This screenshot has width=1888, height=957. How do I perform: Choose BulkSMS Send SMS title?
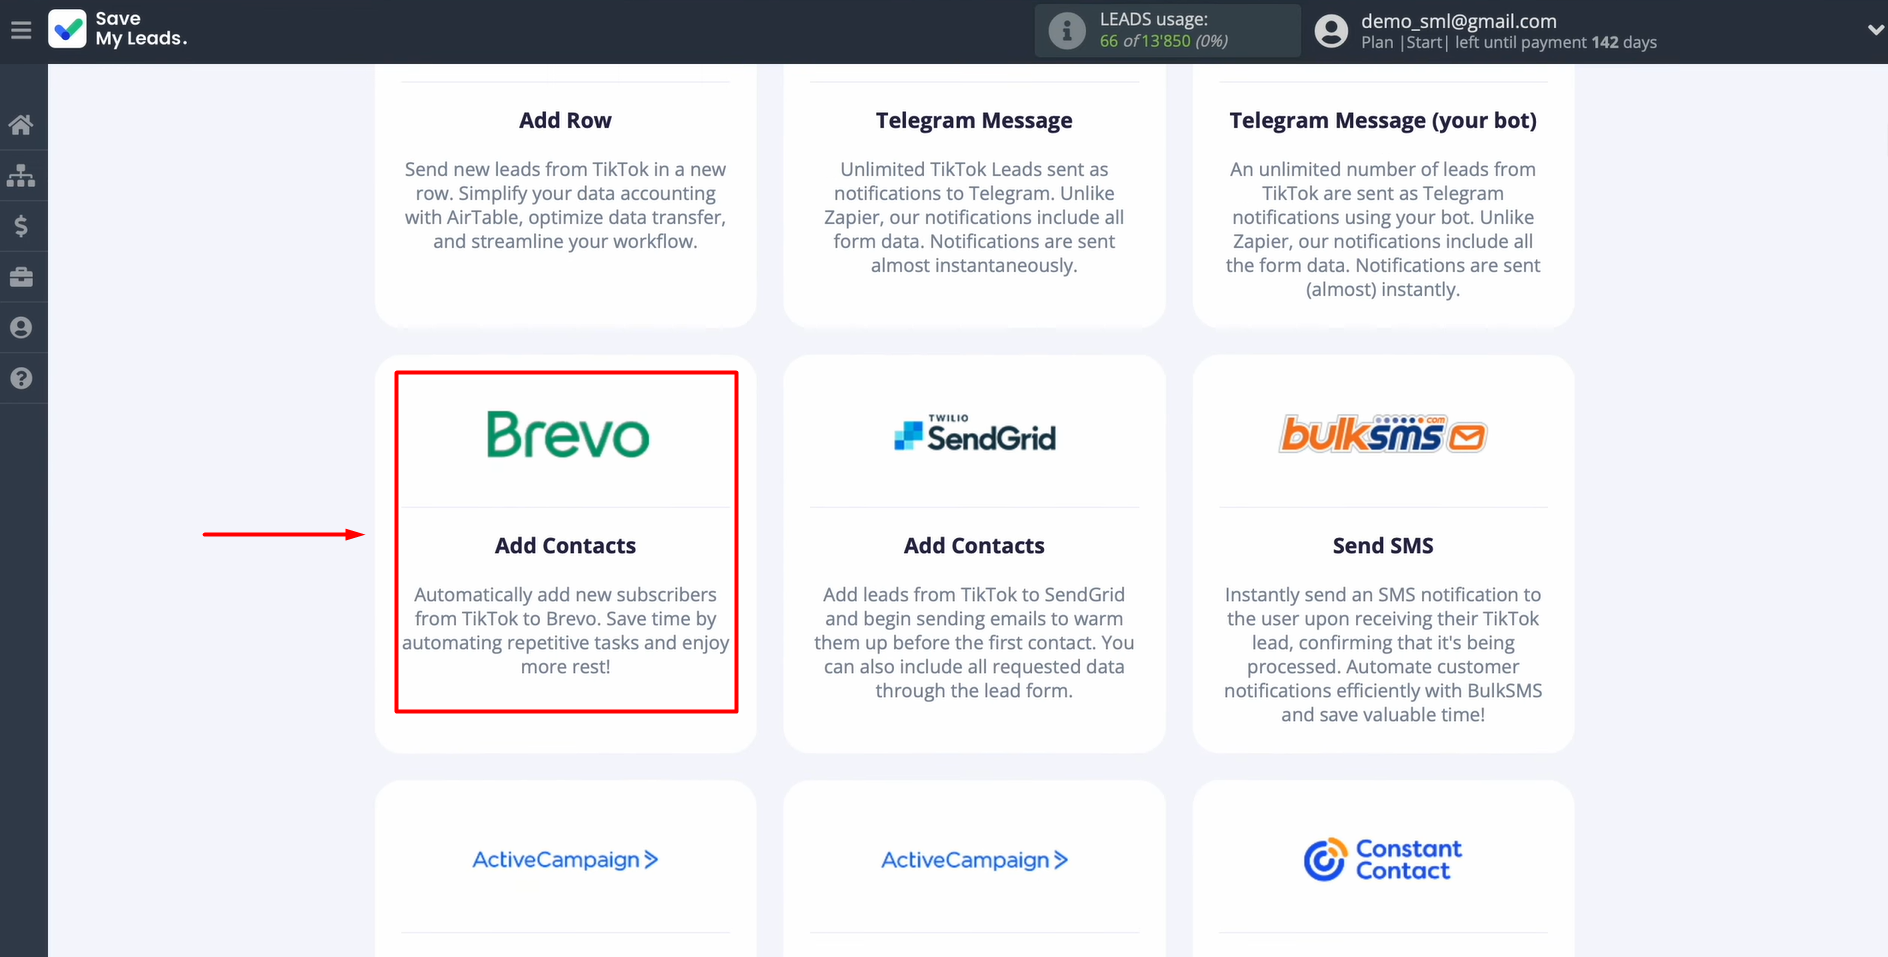tap(1383, 546)
